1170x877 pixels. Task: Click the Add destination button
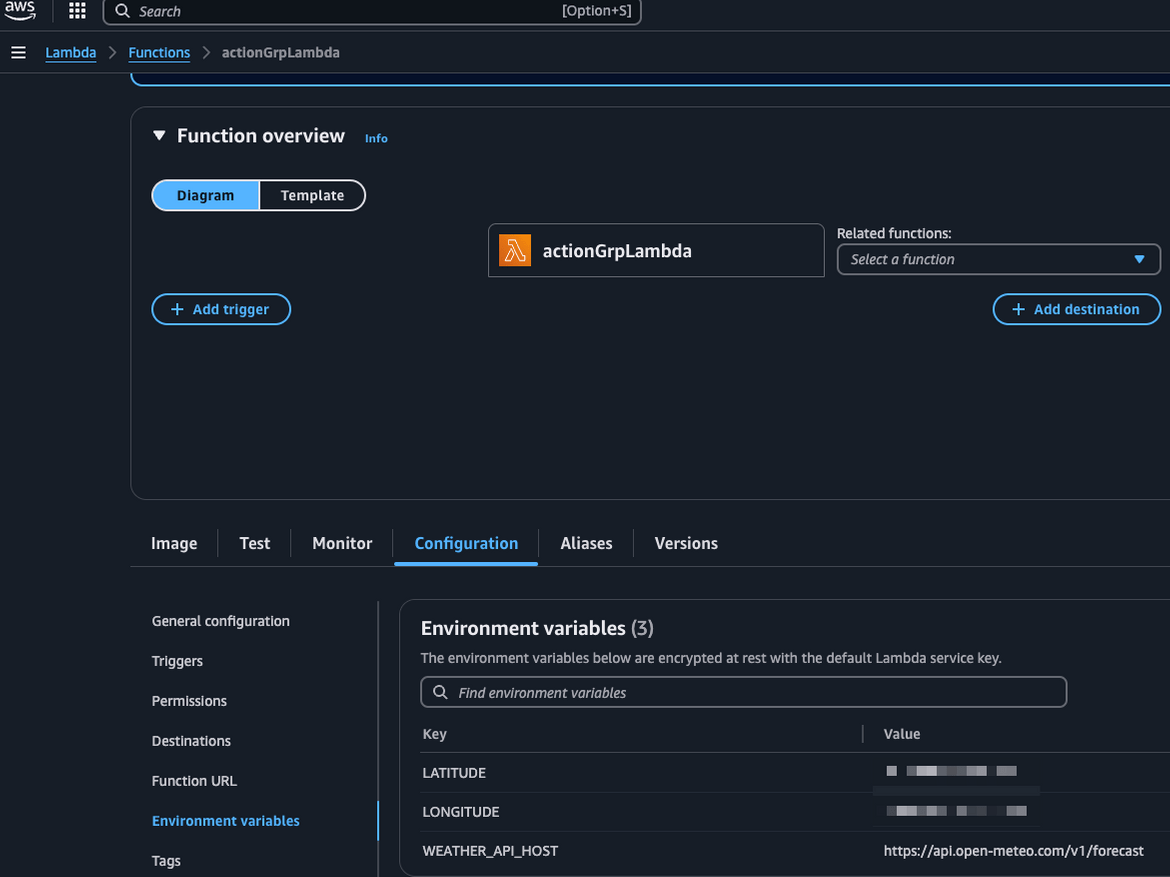coord(1076,309)
